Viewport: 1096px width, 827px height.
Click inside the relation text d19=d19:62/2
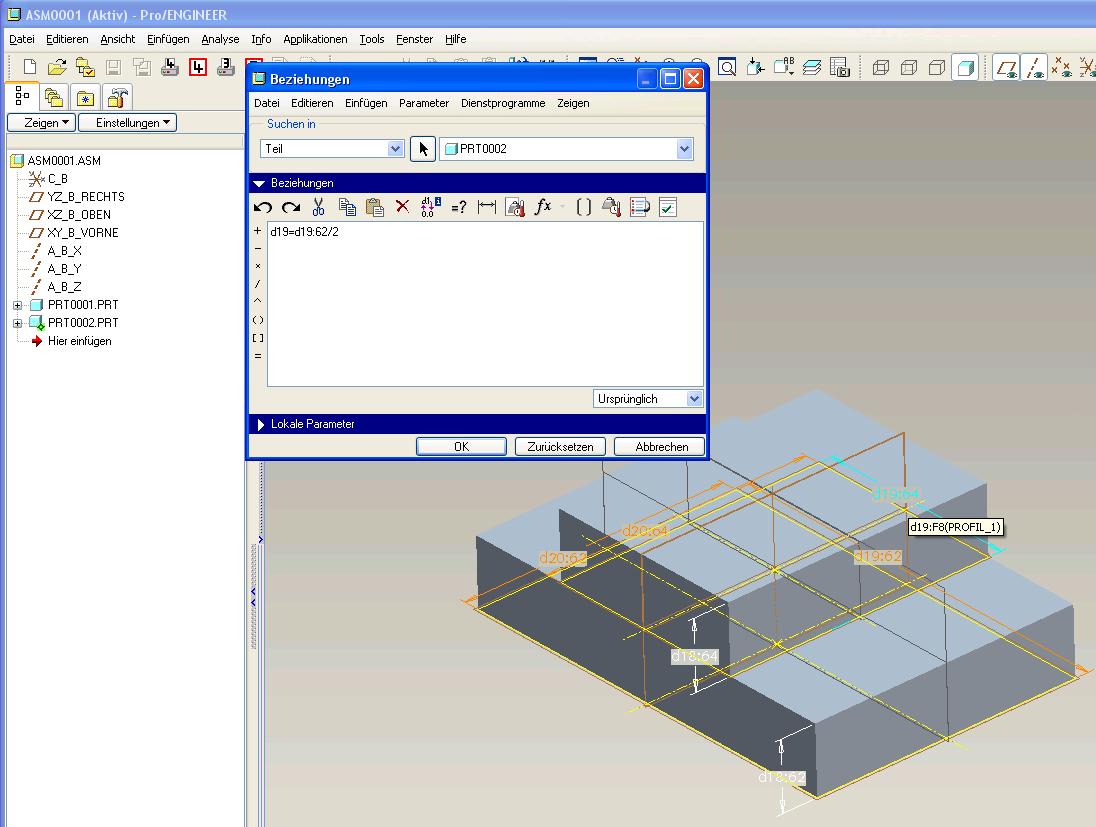(x=305, y=231)
